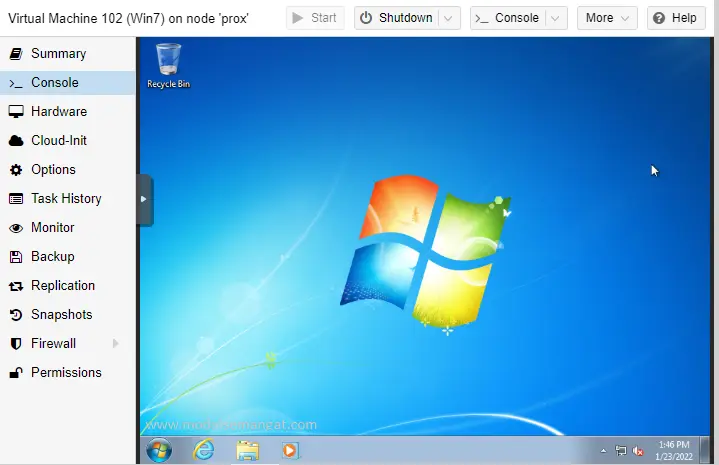Open the Options section
This screenshot has height=465, width=719.
(67, 170)
